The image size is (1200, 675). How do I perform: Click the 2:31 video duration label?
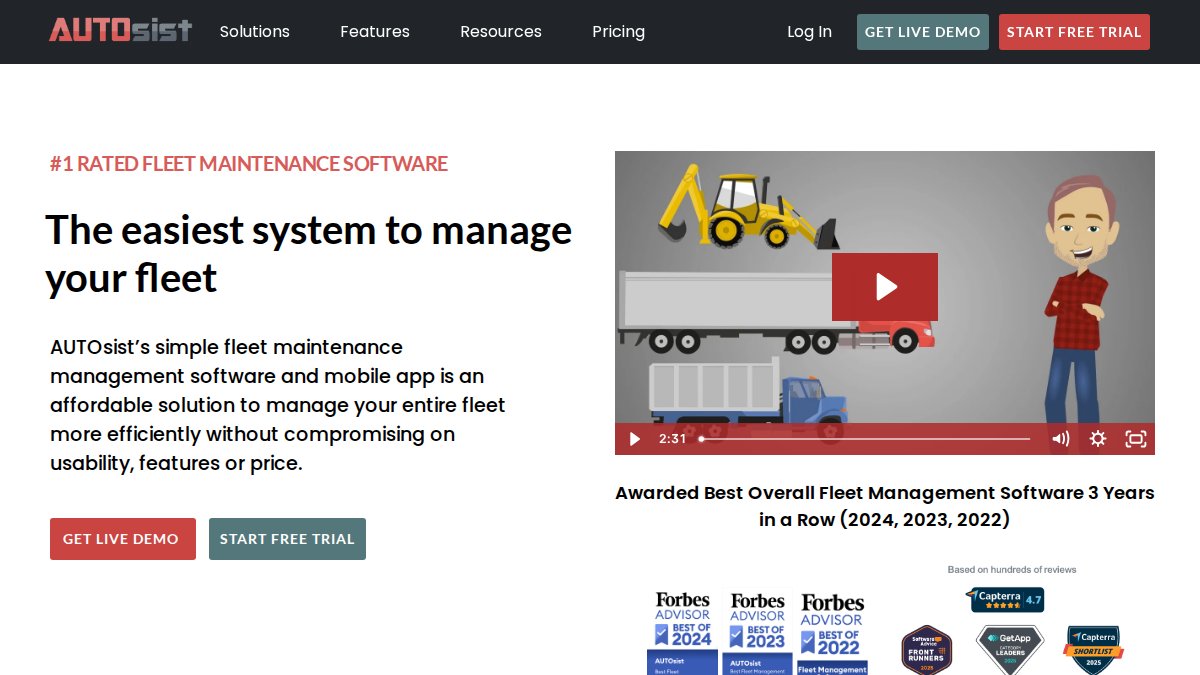[672, 439]
